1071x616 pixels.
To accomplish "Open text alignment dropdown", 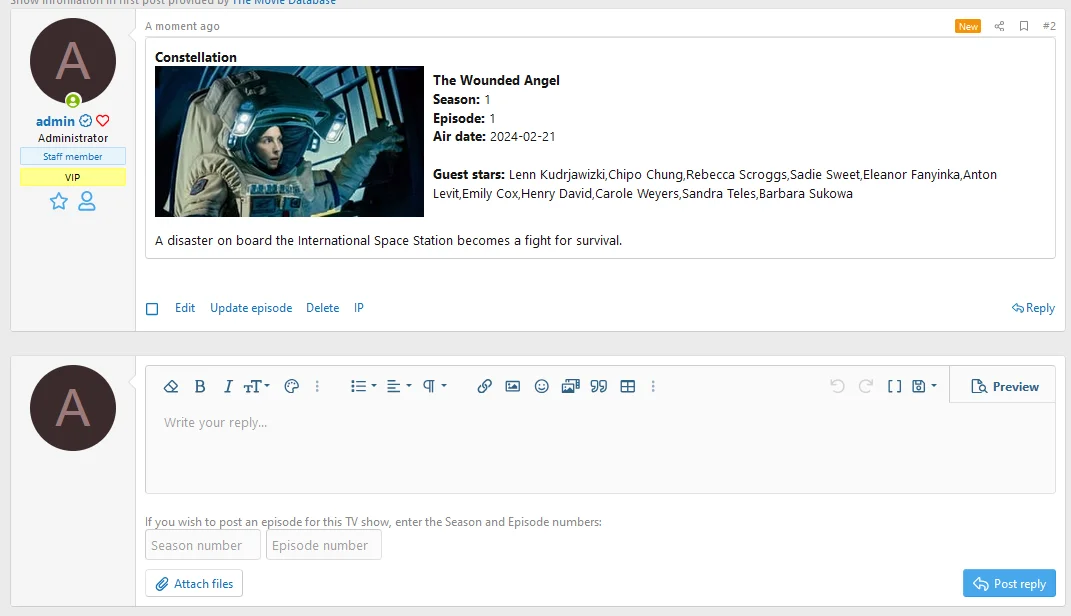I will pos(399,387).
